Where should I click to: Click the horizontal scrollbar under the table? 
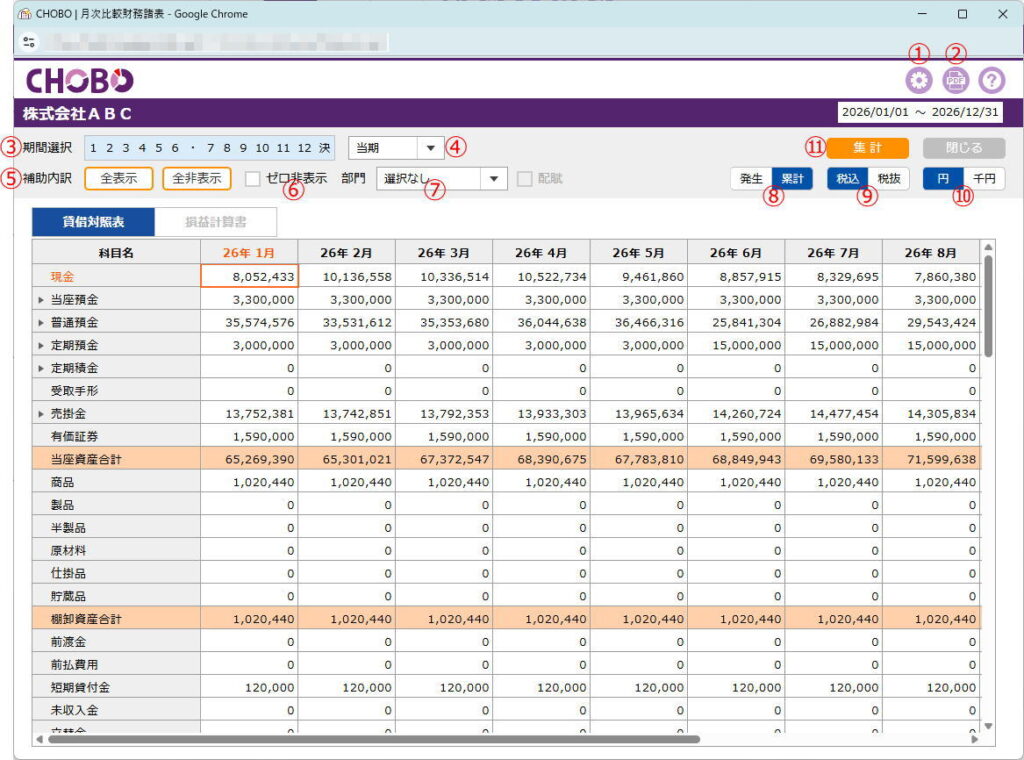click(x=370, y=739)
